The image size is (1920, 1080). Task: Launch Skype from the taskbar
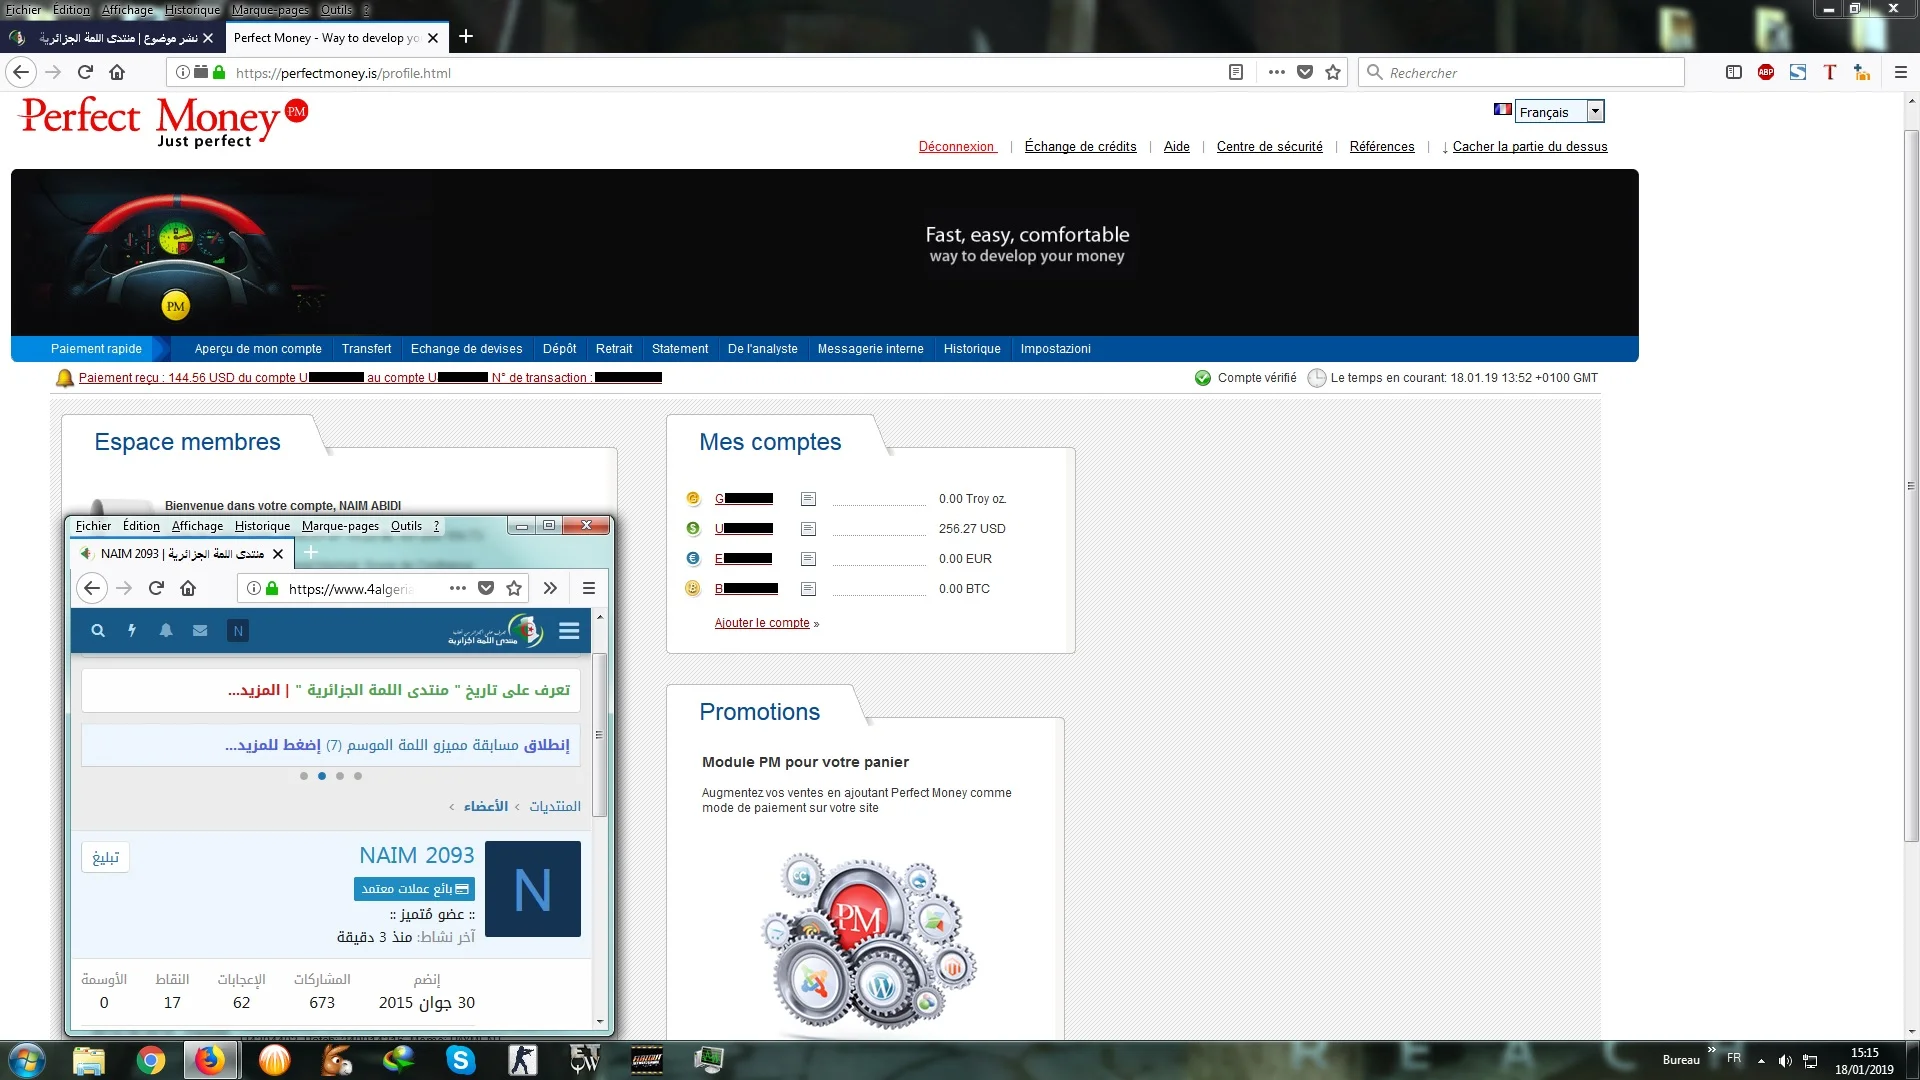461,1060
